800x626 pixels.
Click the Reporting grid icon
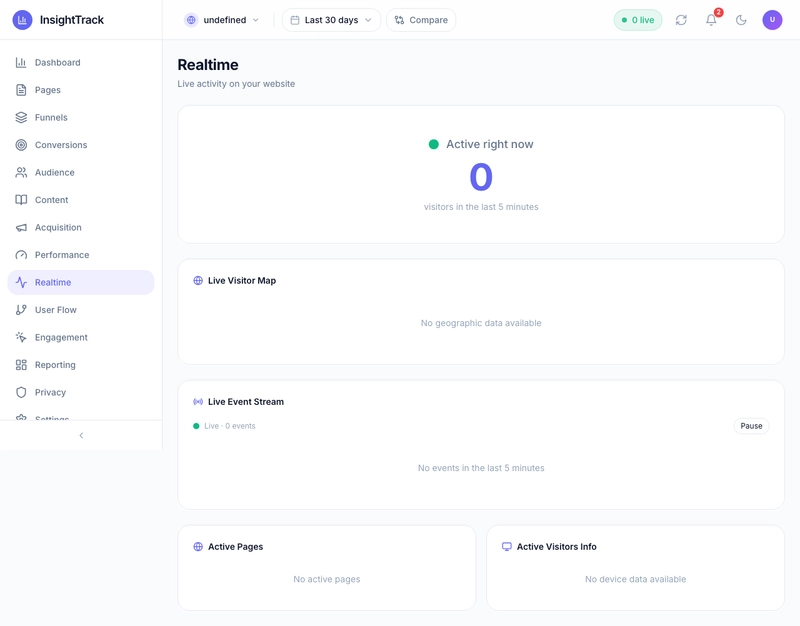(21, 365)
